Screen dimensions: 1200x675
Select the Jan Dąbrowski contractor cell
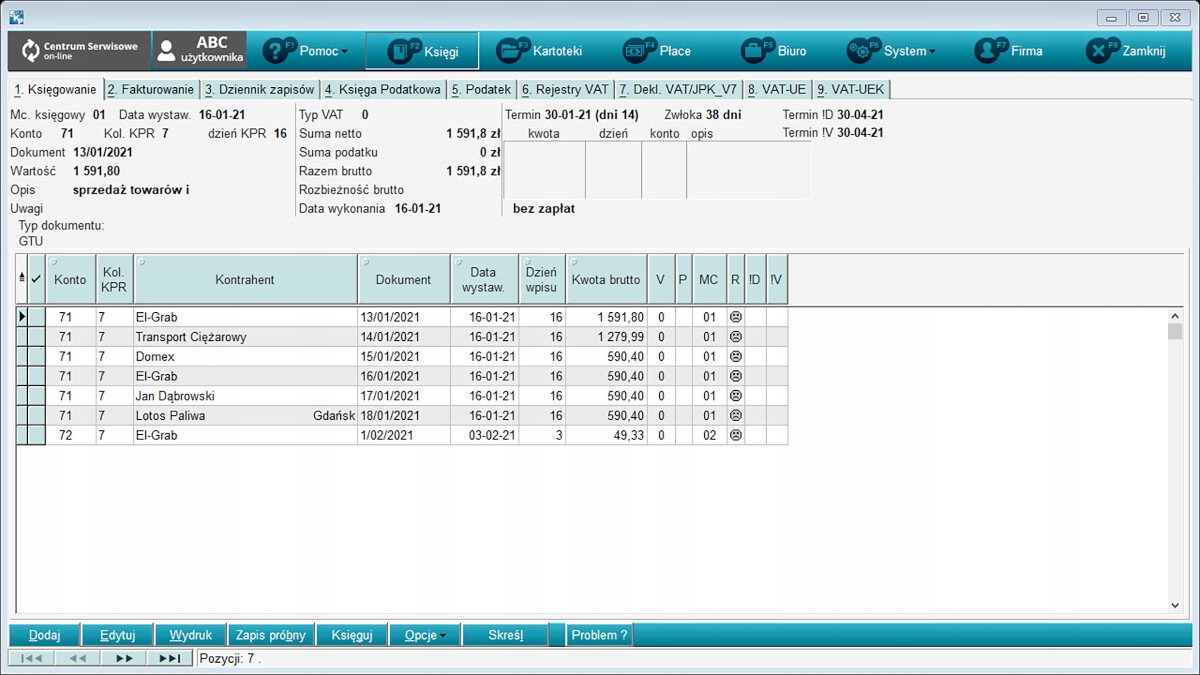click(x=245, y=396)
